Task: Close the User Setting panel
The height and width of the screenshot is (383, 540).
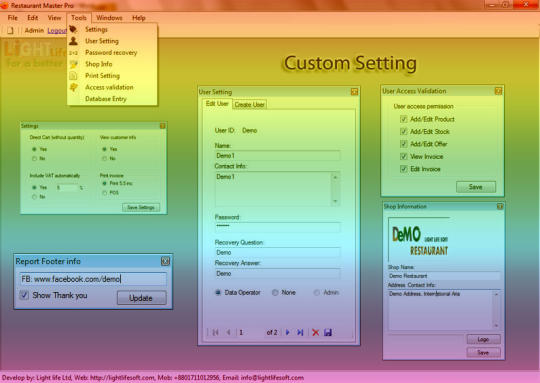Action: (354, 92)
